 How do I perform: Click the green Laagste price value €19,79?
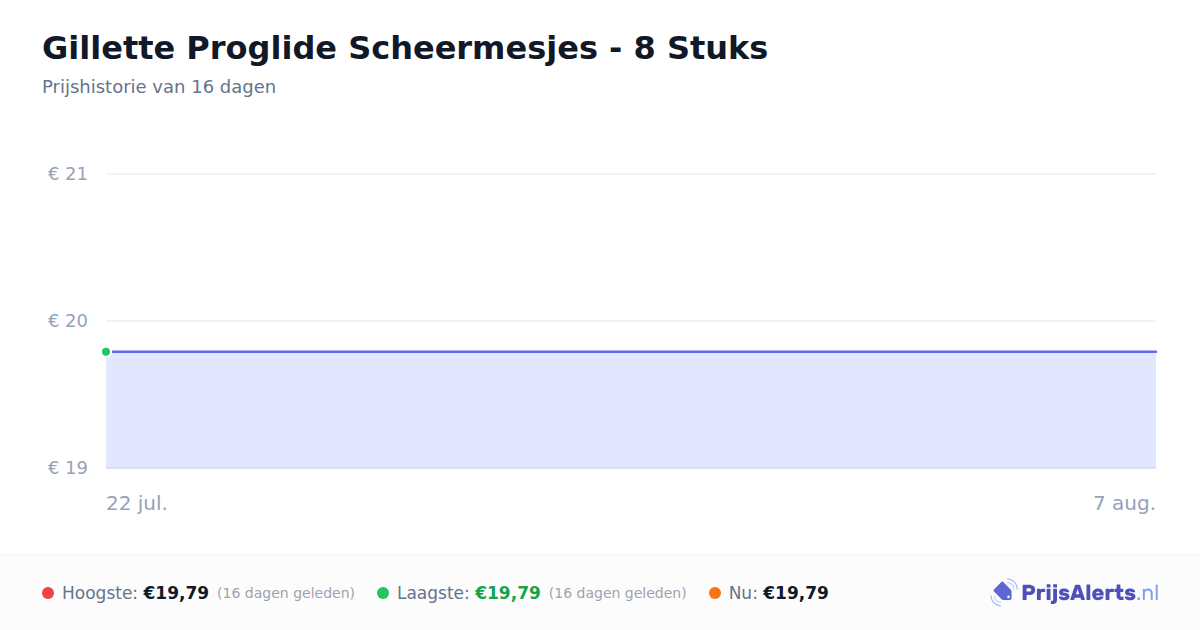tap(508, 593)
